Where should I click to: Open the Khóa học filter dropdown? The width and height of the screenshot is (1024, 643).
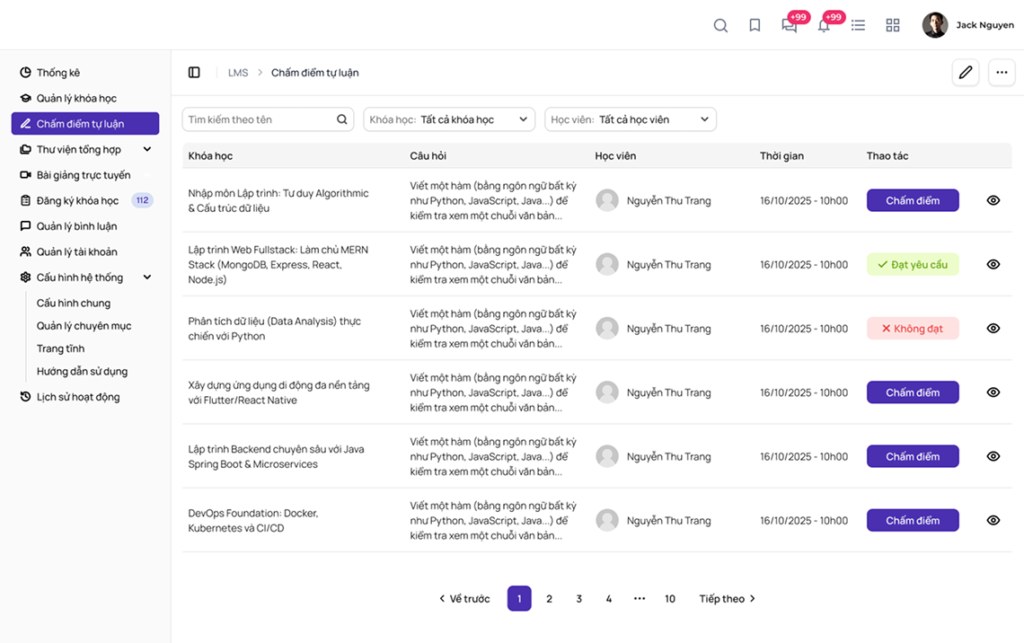tap(449, 120)
